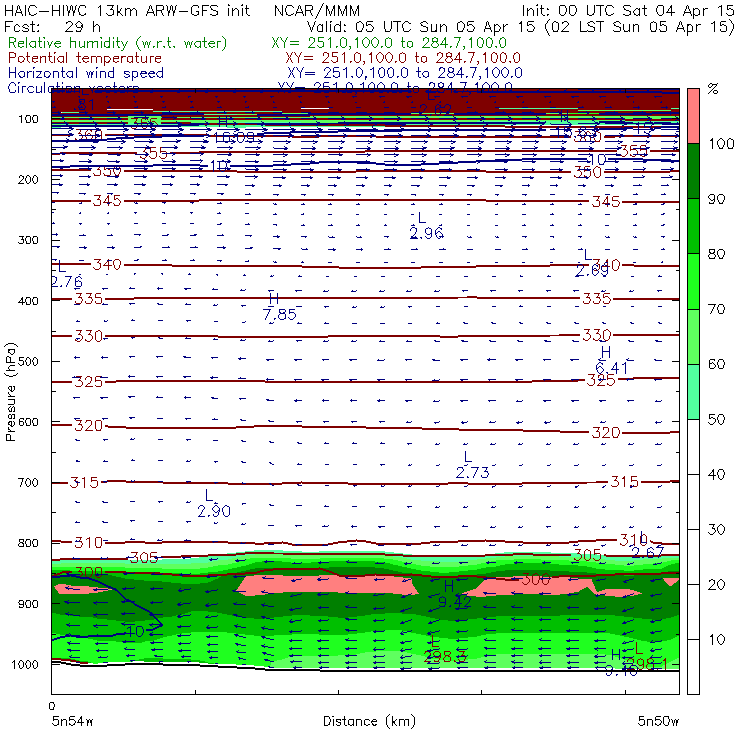Viewport: 740px width, 740px height.
Task: Click the 'L 2.73' wind speed minimum marker
Action: 472,465
